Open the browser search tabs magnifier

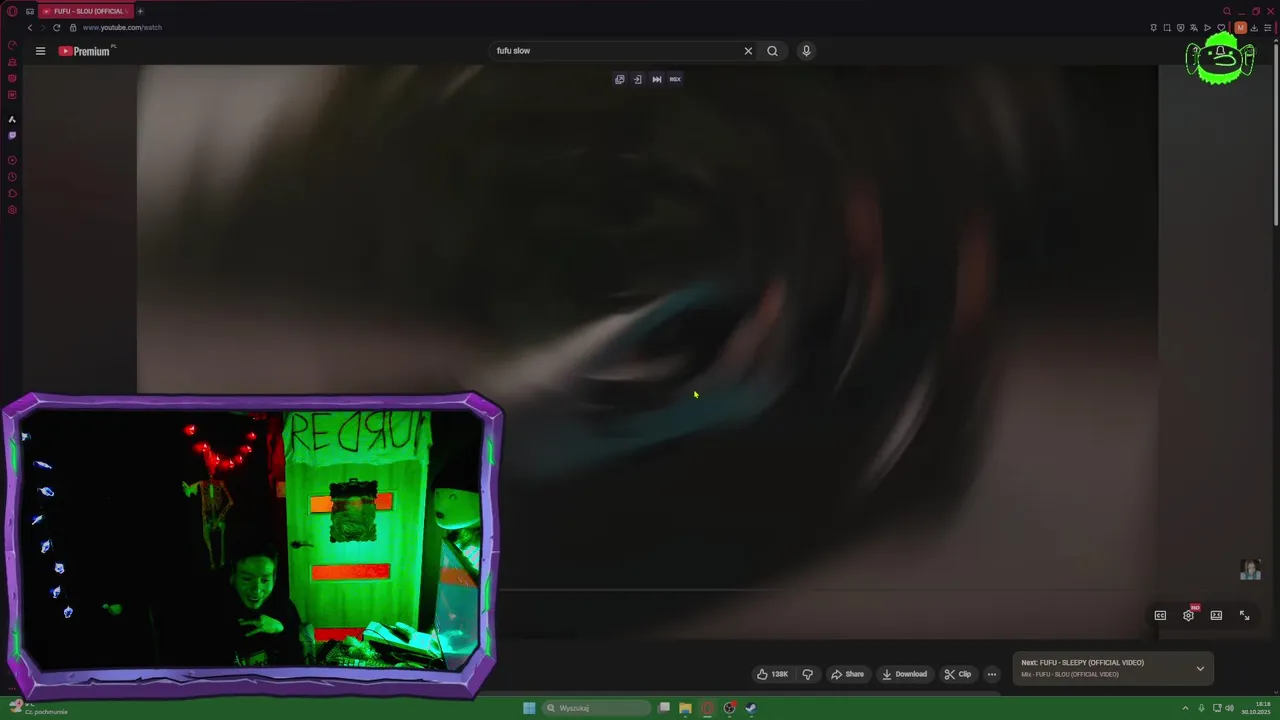coord(1227,11)
